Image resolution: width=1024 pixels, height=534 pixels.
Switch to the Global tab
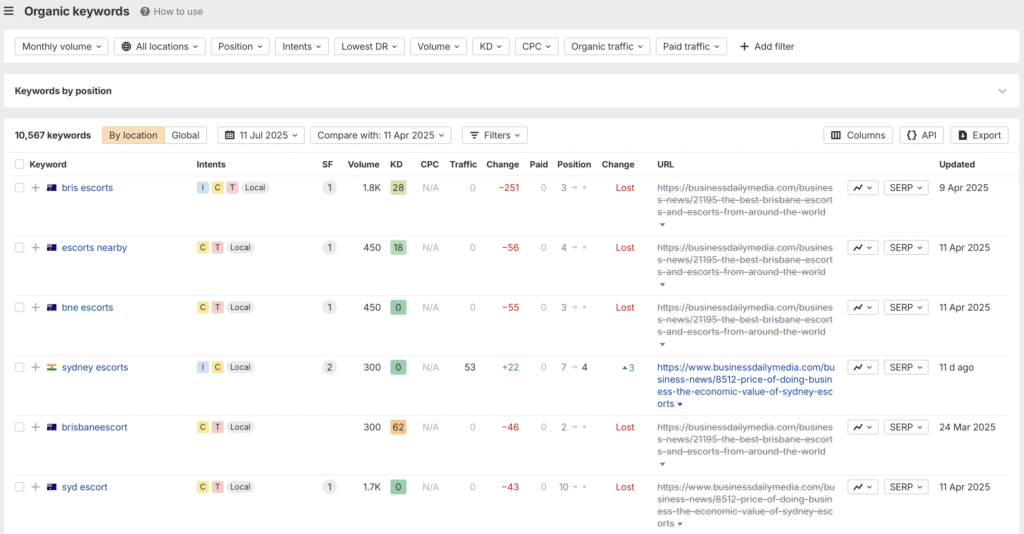[185, 135]
